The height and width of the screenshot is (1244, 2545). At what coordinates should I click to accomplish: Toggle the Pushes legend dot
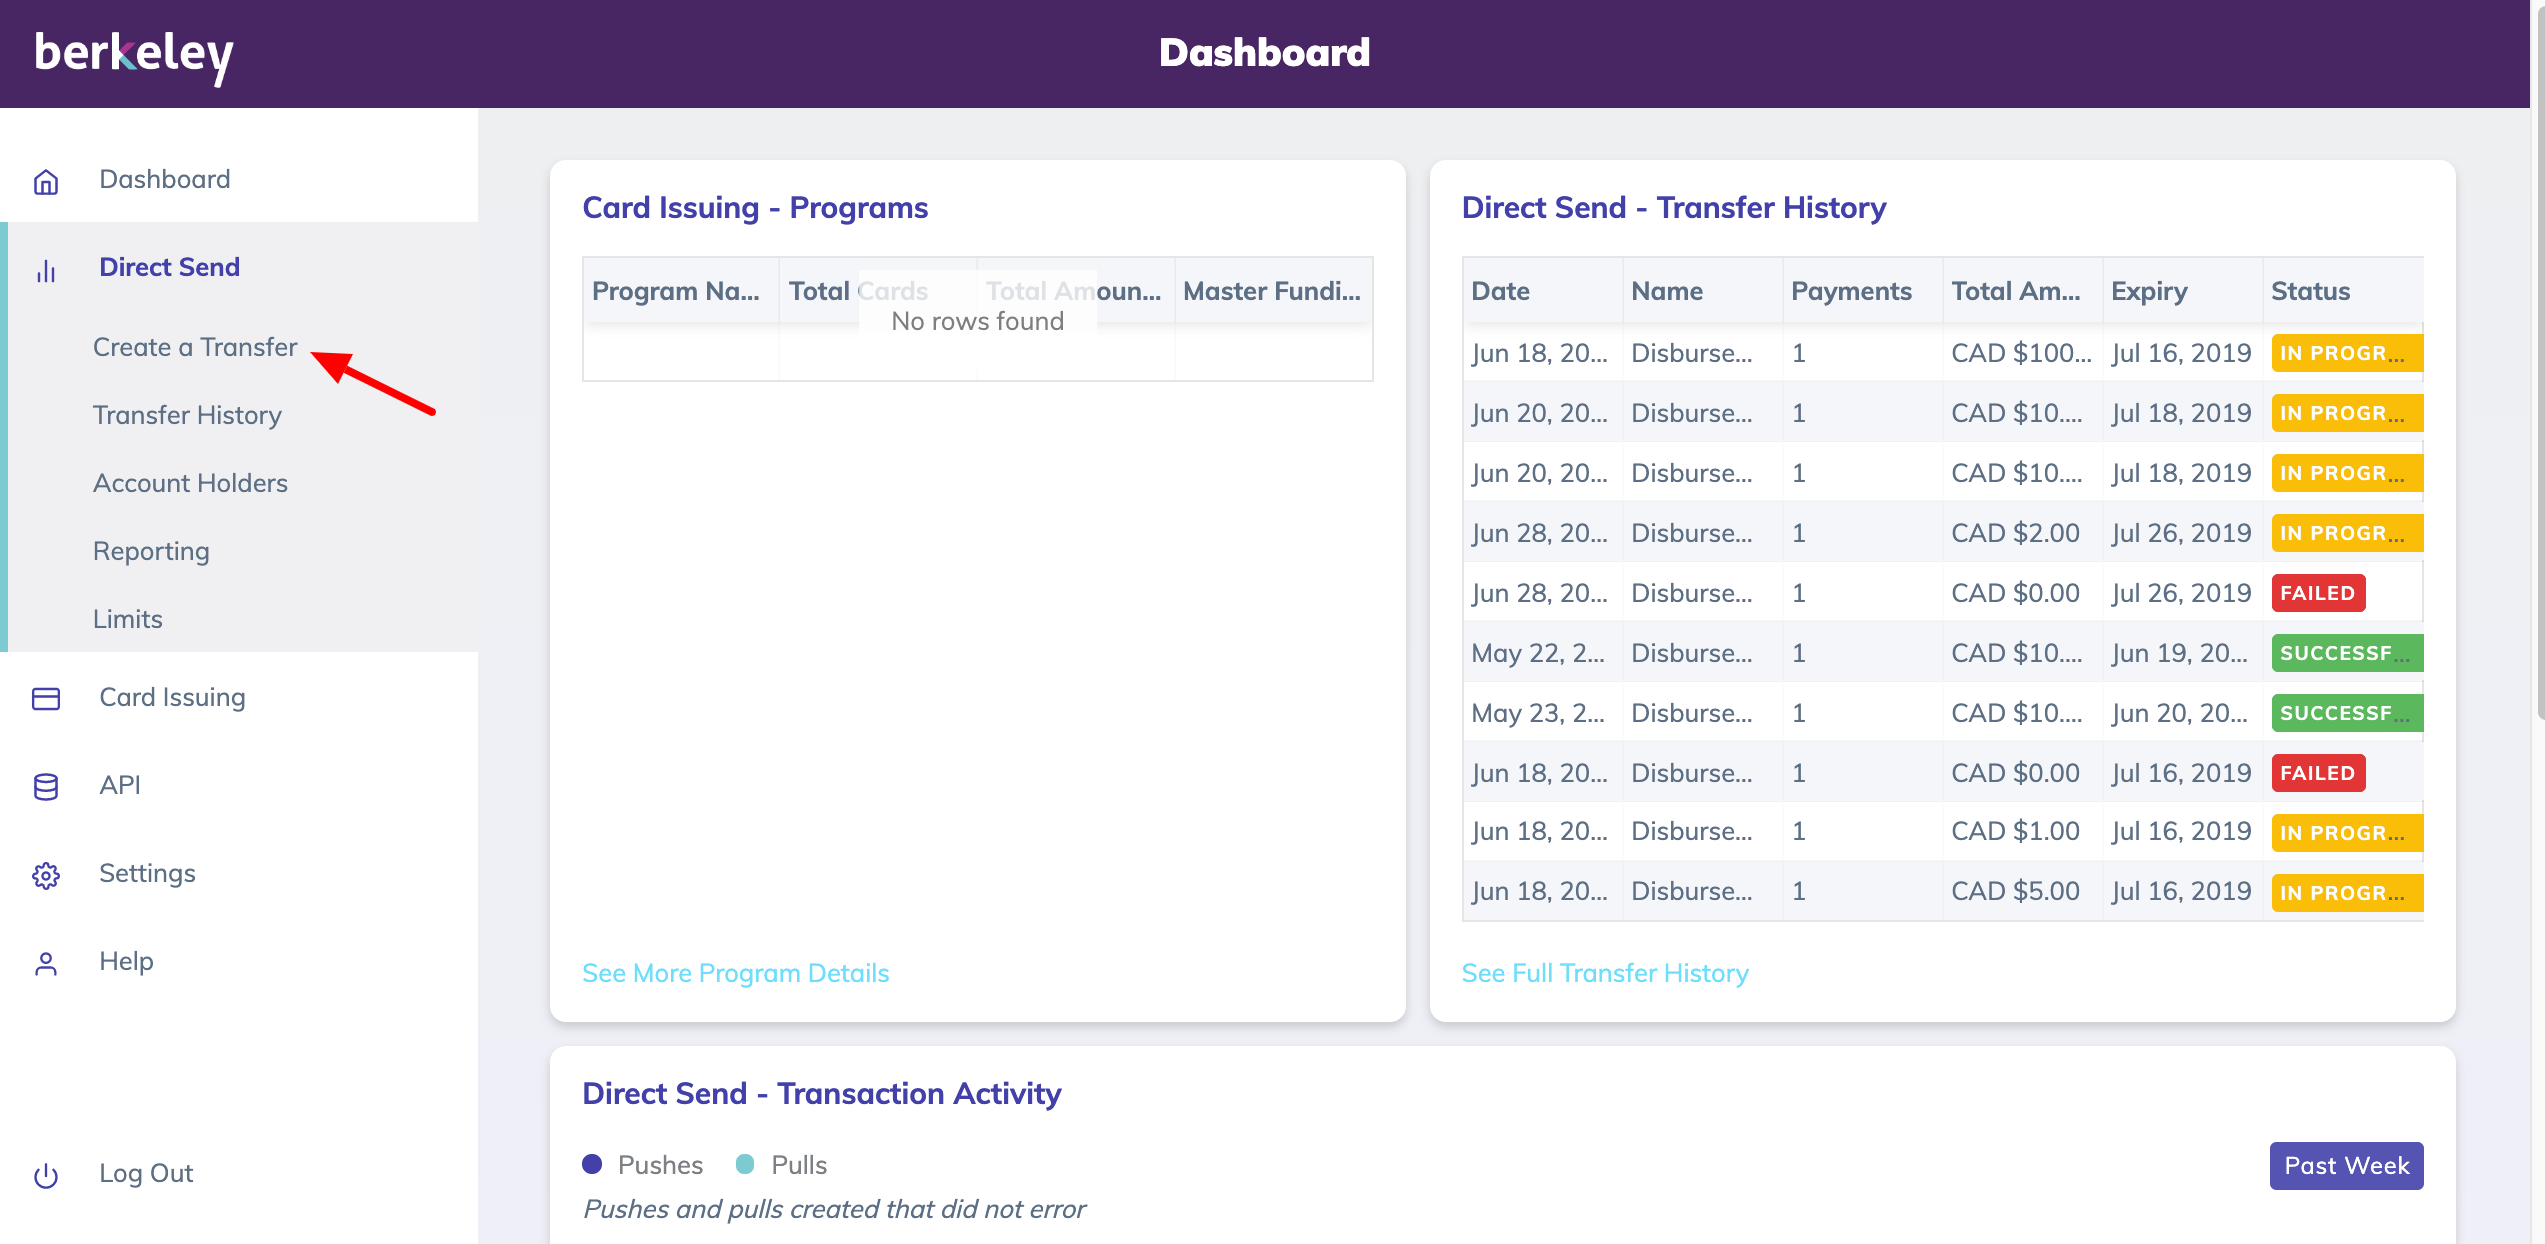click(592, 1164)
